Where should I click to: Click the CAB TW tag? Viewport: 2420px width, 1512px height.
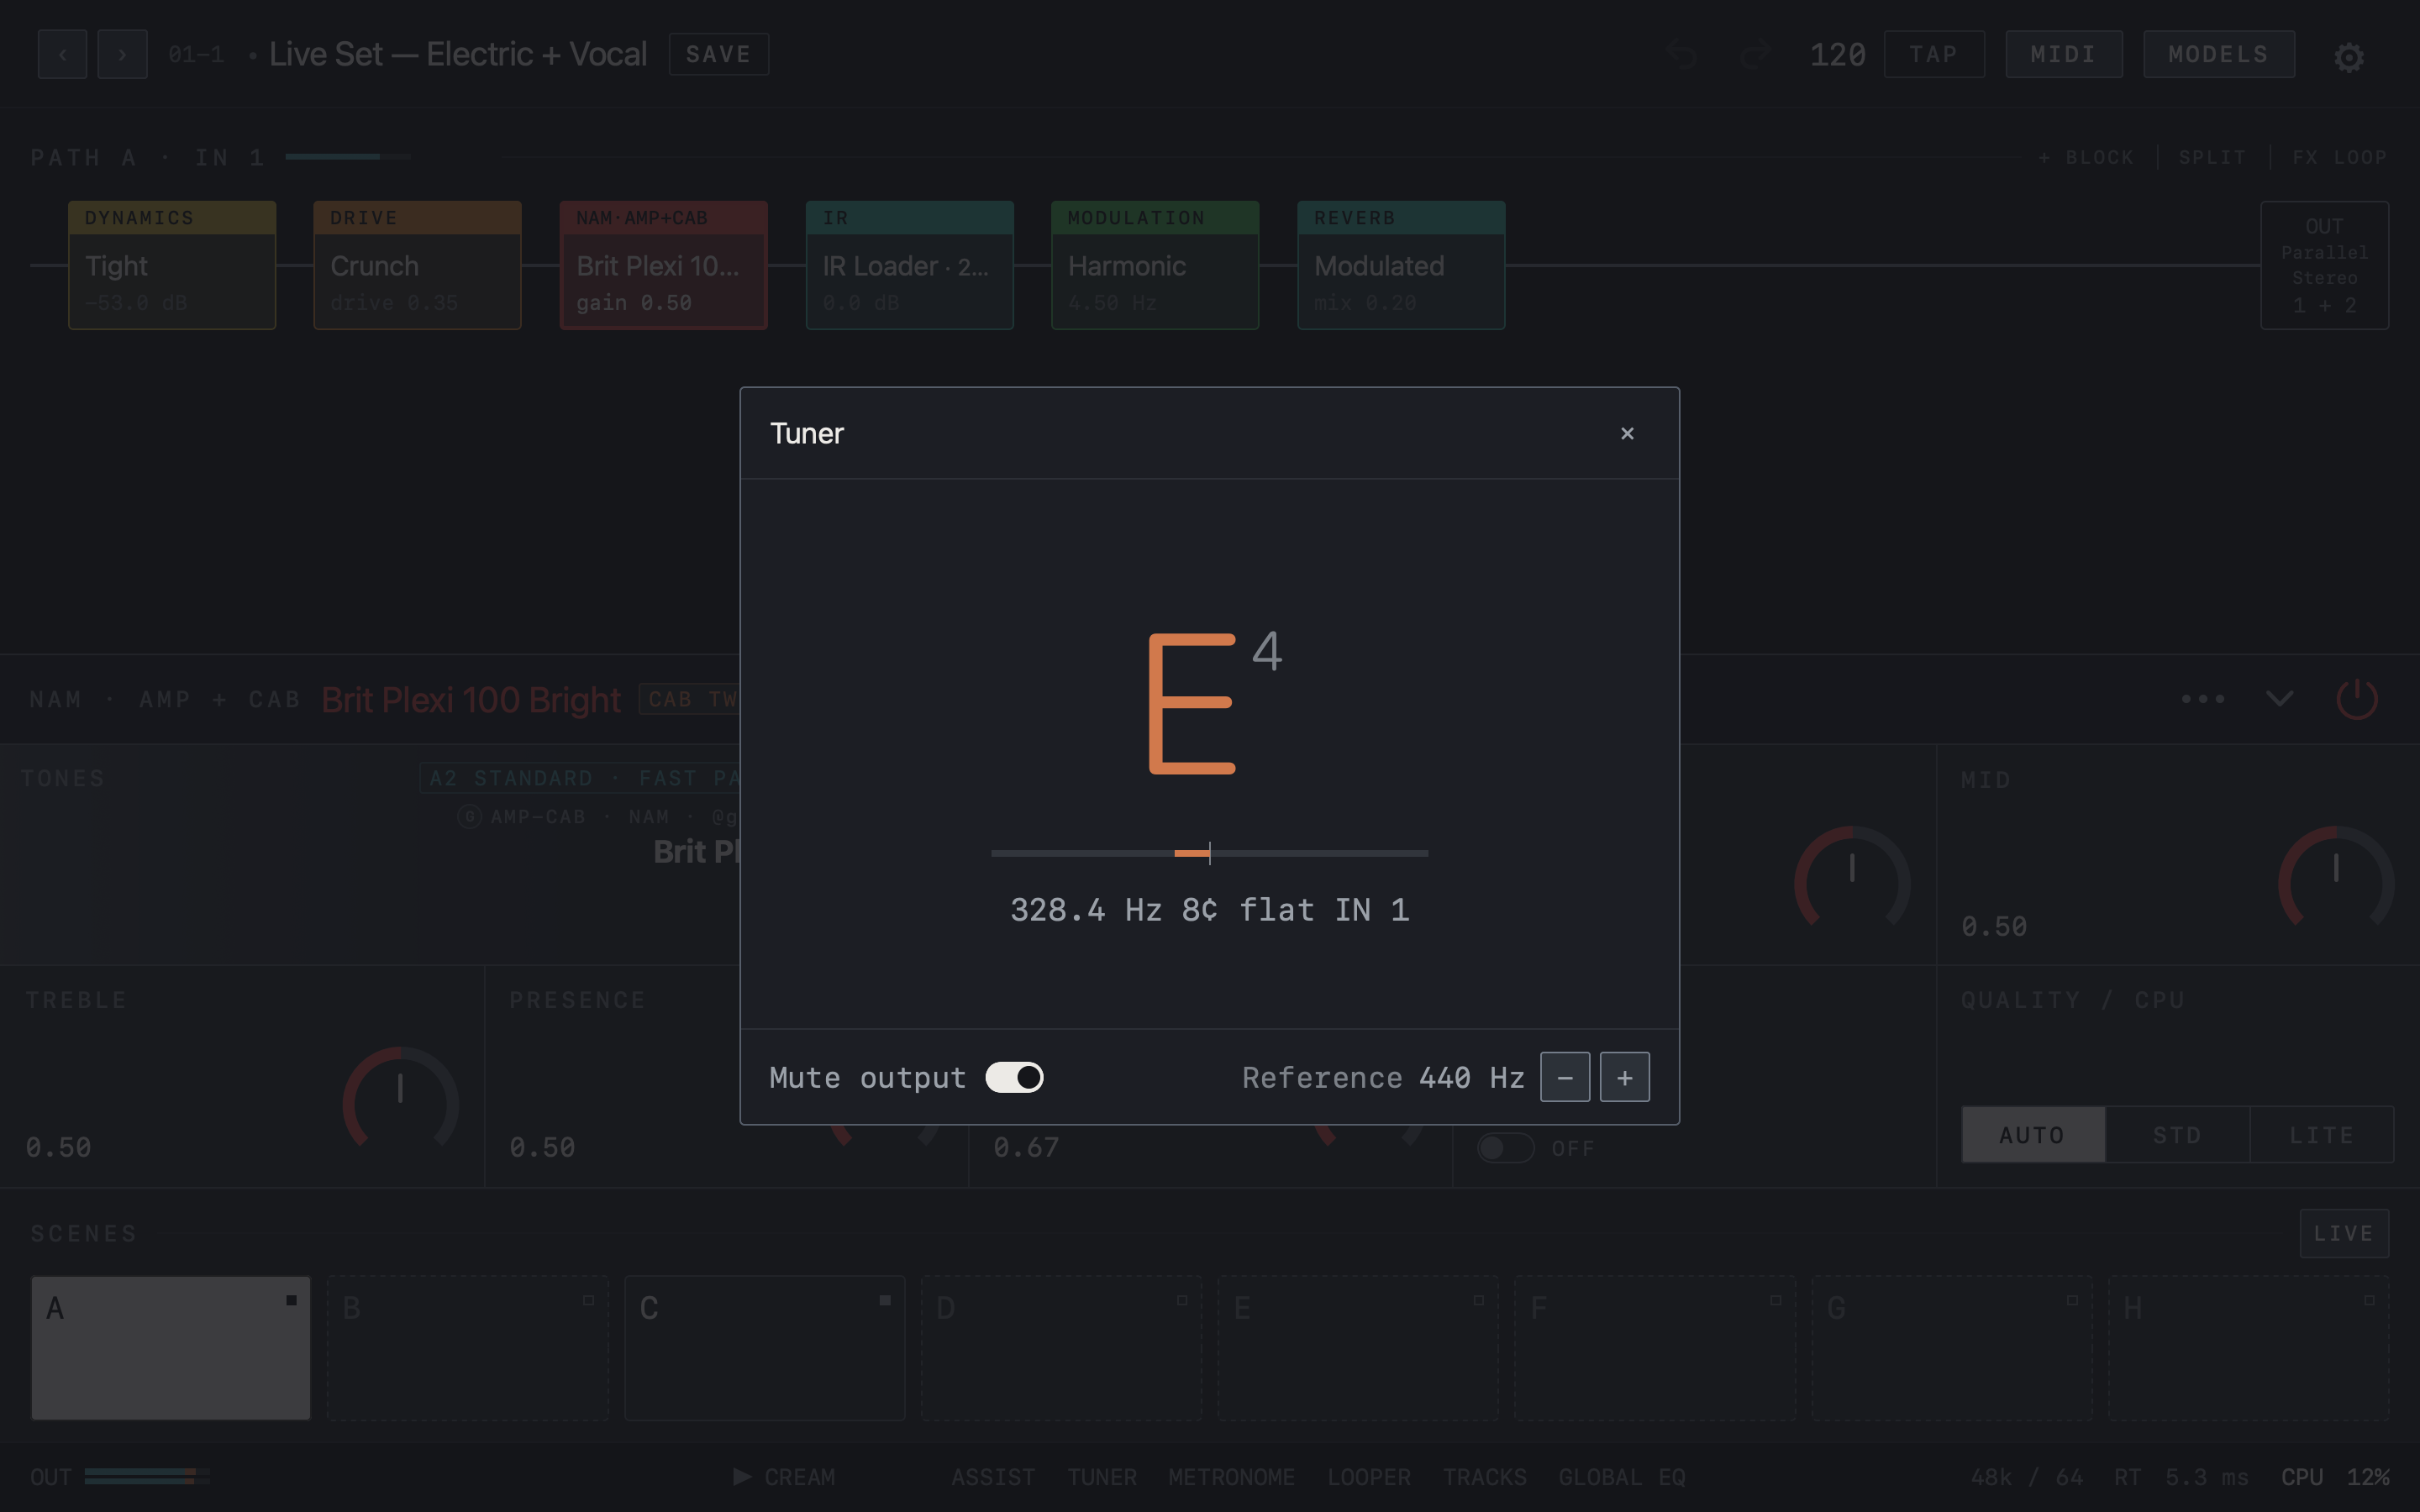pyautogui.click(x=690, y=699)
